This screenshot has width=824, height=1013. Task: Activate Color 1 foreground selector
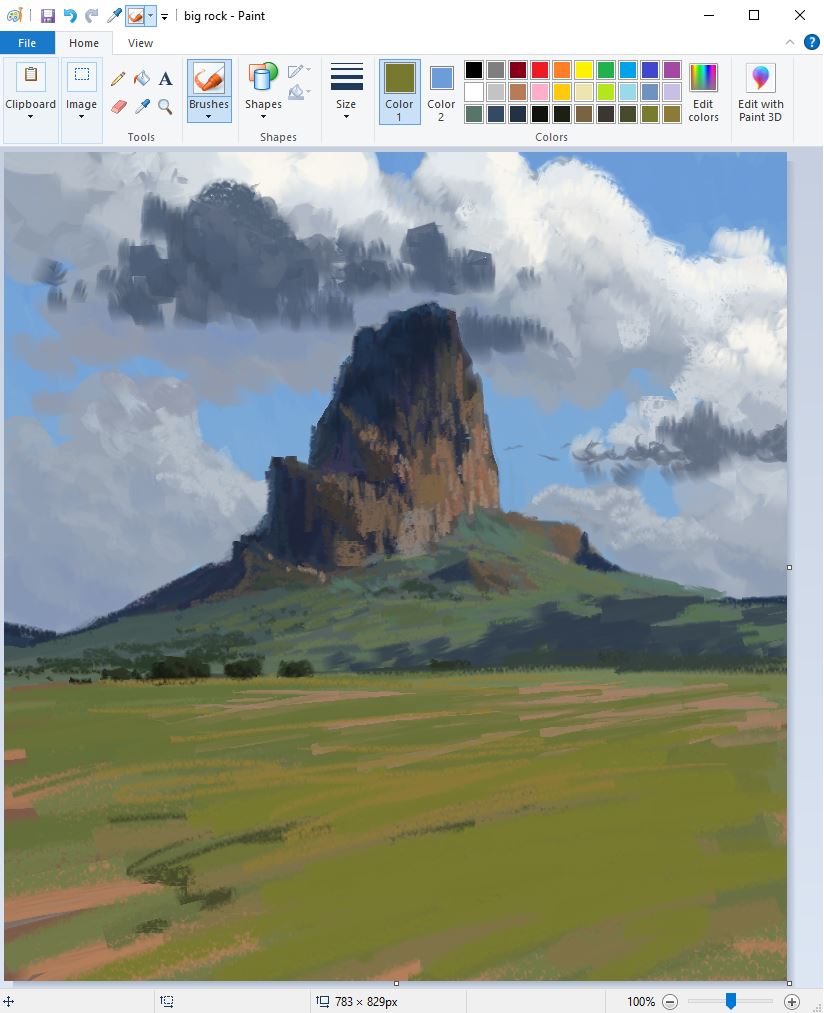coord(399,92)
